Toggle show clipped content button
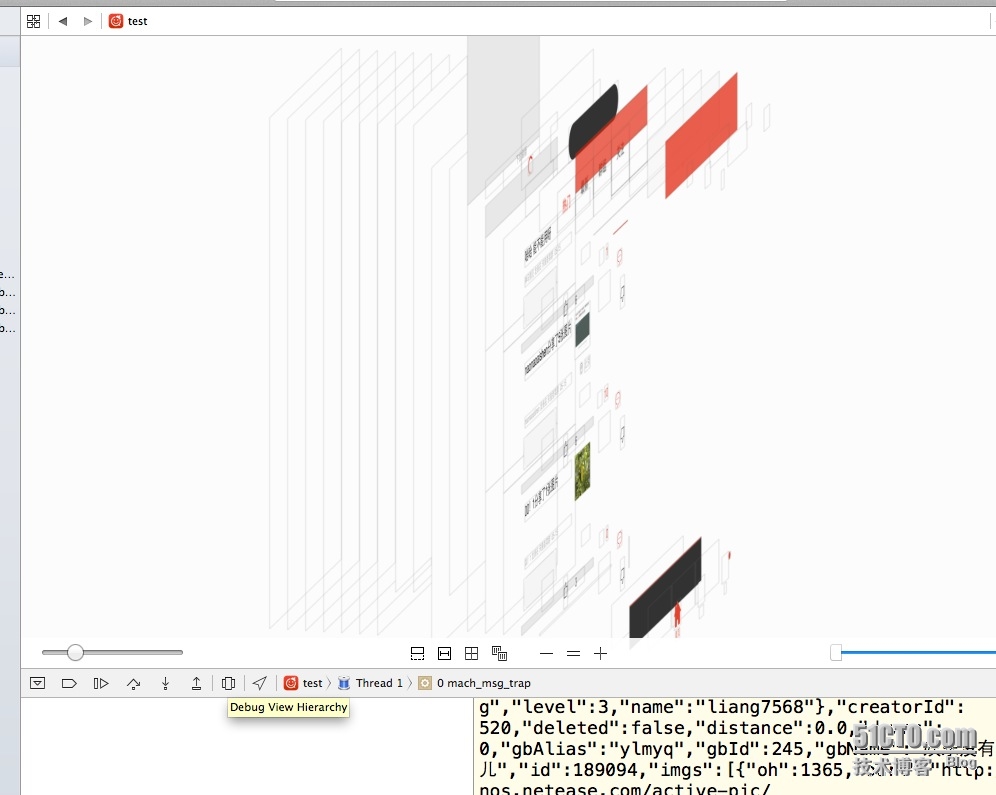 point(417,653)
